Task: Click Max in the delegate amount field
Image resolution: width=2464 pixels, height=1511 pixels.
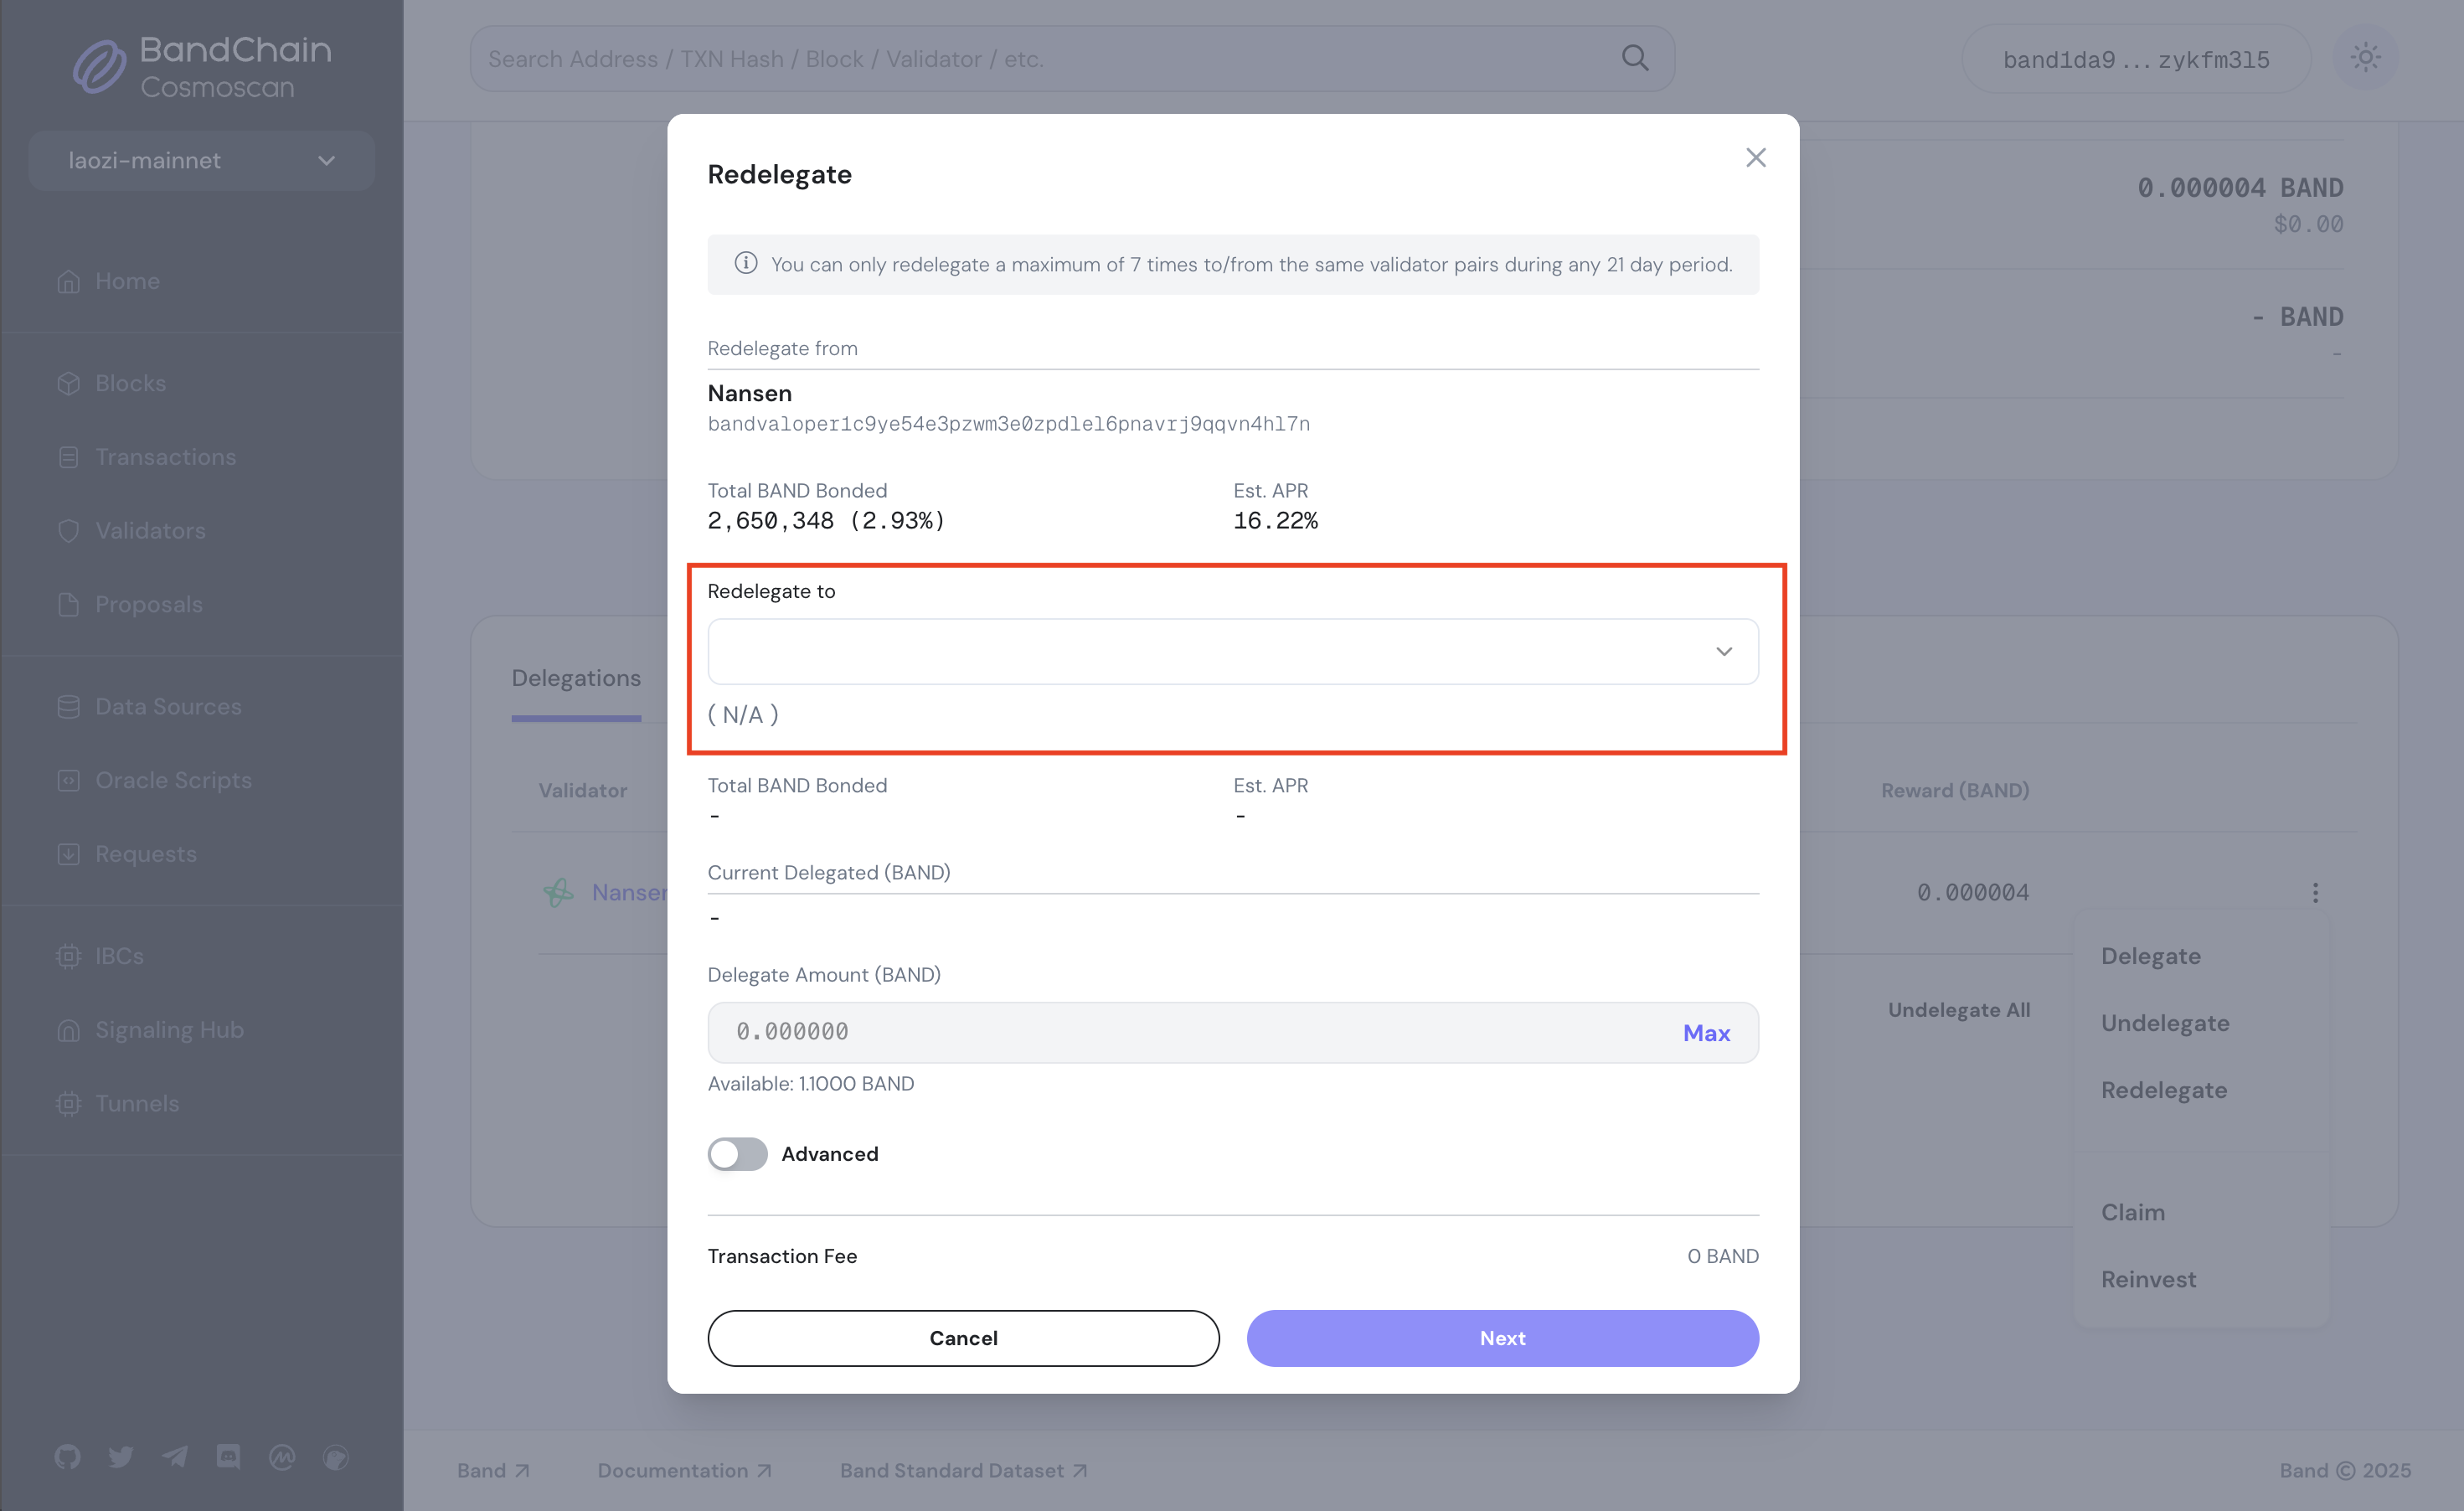Action: [1706, 1033]
